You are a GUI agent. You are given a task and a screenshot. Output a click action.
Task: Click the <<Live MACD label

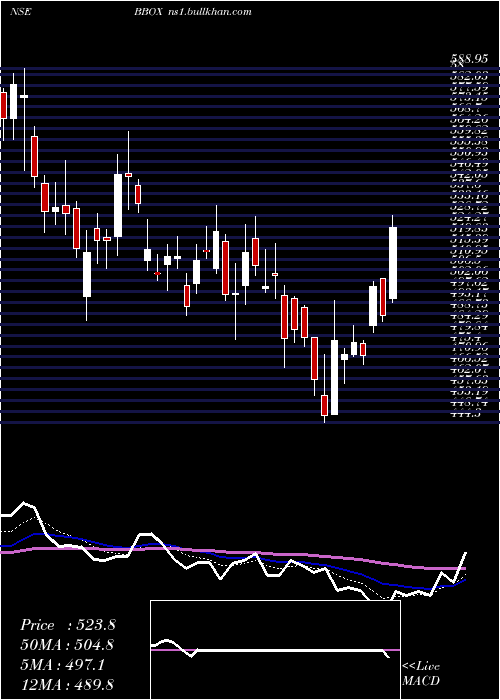[x=421, y=674]
